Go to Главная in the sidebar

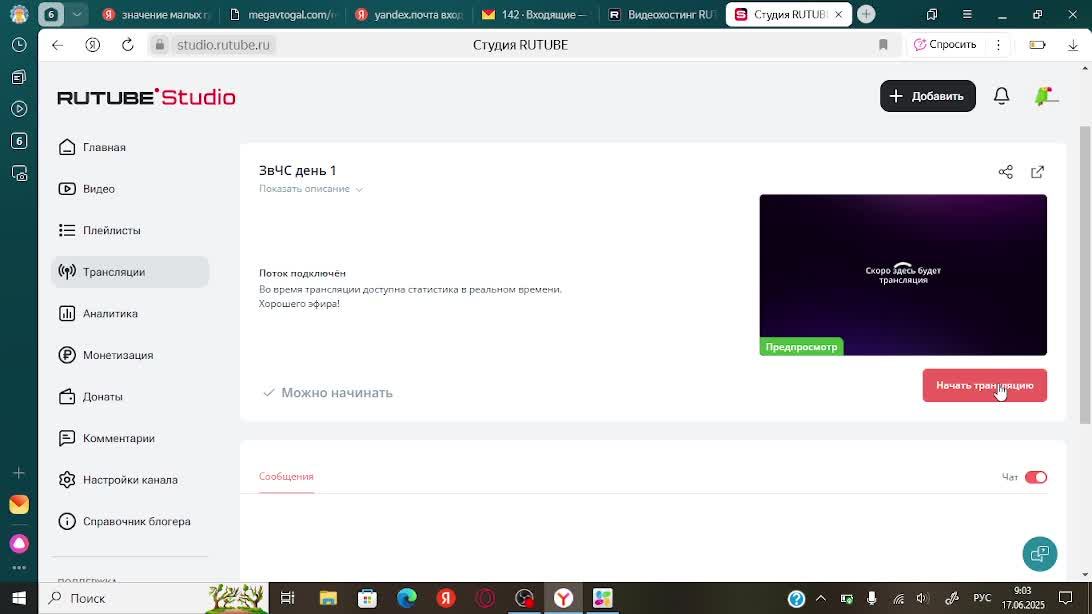click(x=130, y=147)
